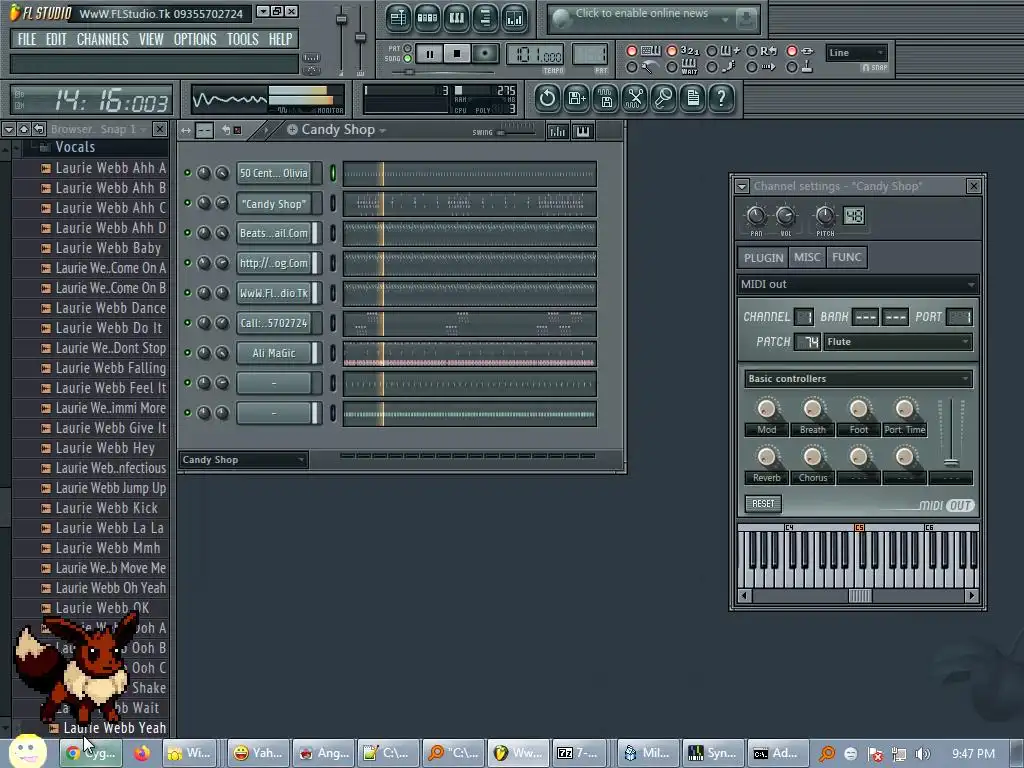This screenshot has width=1024, height=768.
Task: Select SONG mode radio light
Action: coord(408,59)
